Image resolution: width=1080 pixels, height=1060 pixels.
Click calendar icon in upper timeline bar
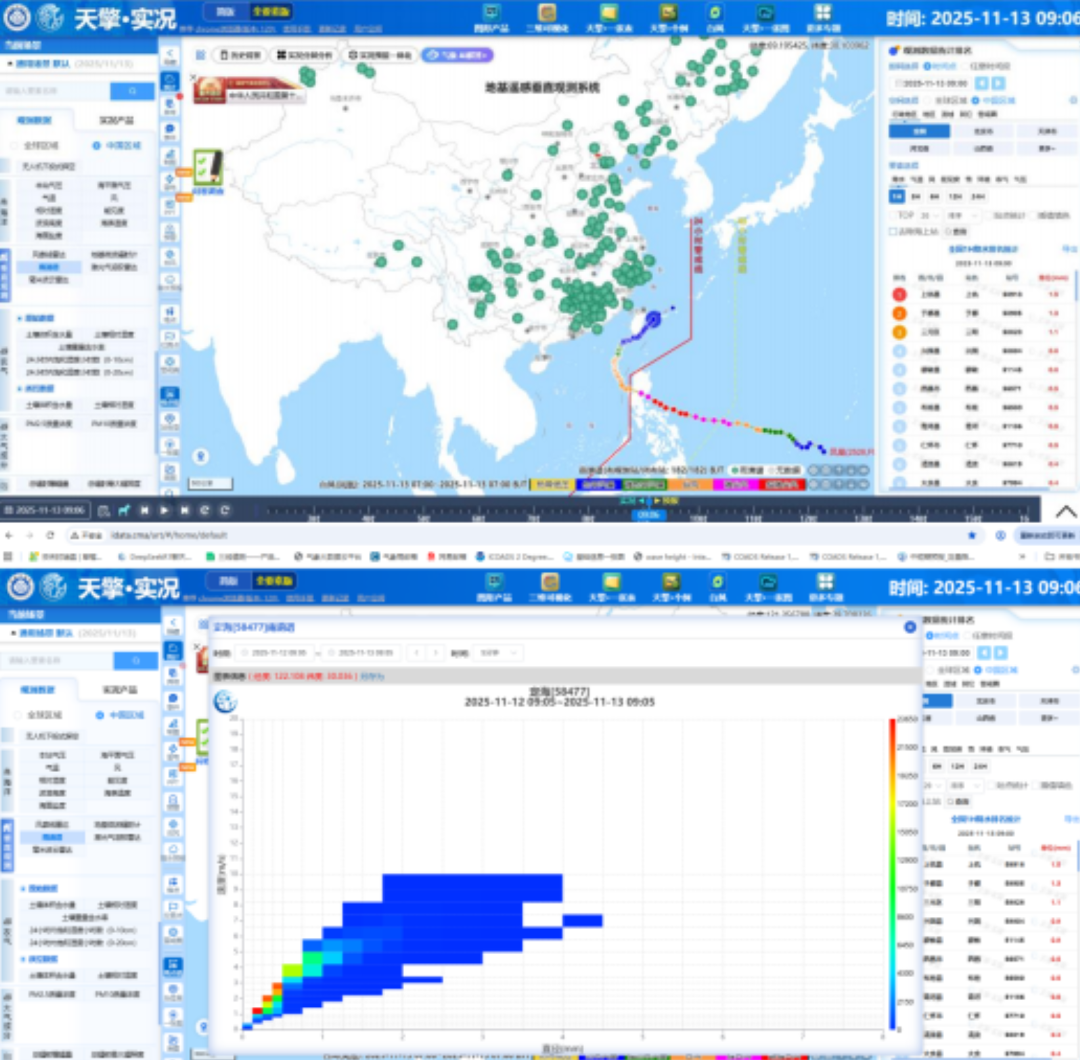[x=103, y=510]
